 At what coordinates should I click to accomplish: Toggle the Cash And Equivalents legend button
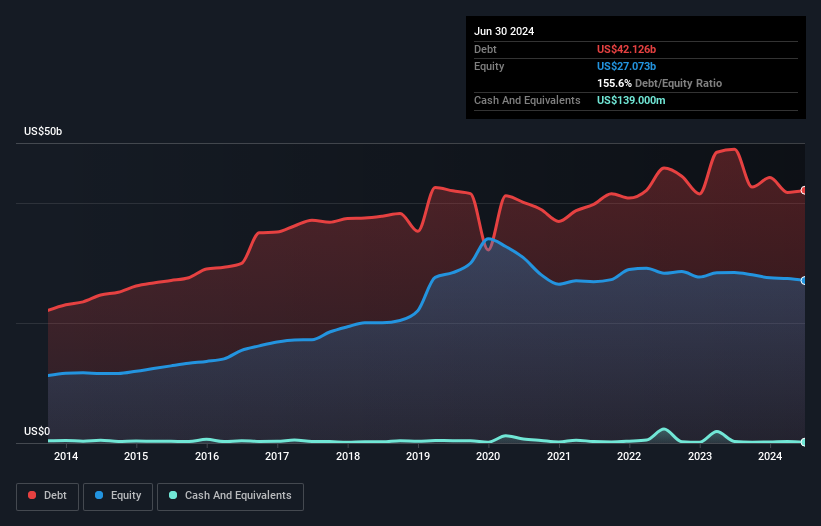pyautogui.click(x=230, y=496)
